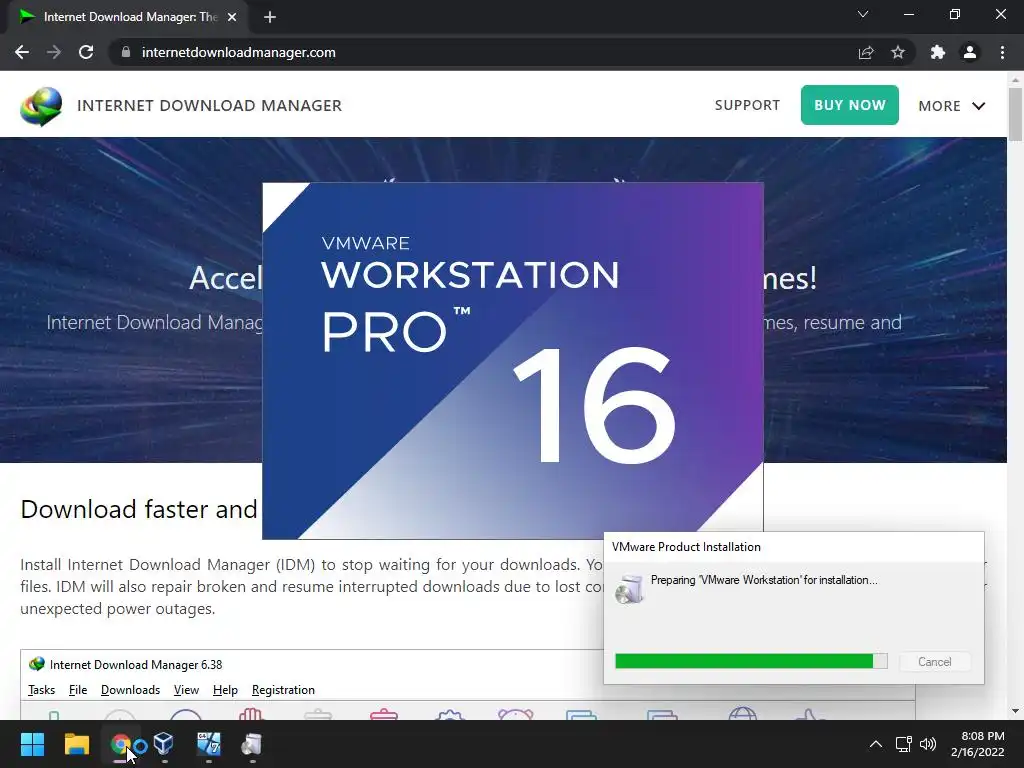Click the installer disc icon in VMware dialog
The image size is (1024, 768).
(x=630, y=590)
